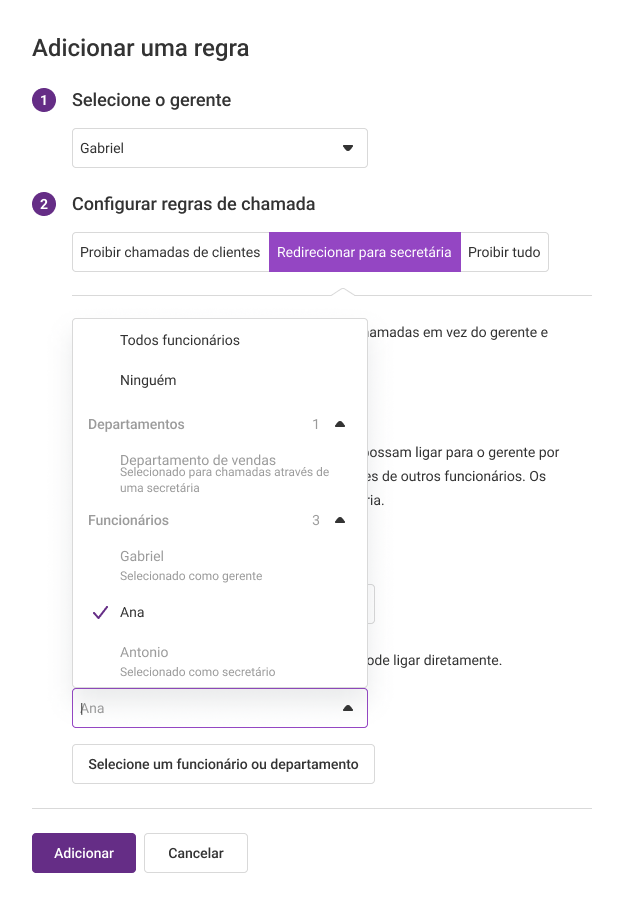Choose the Ninguém option

click(x=220, y=380)
